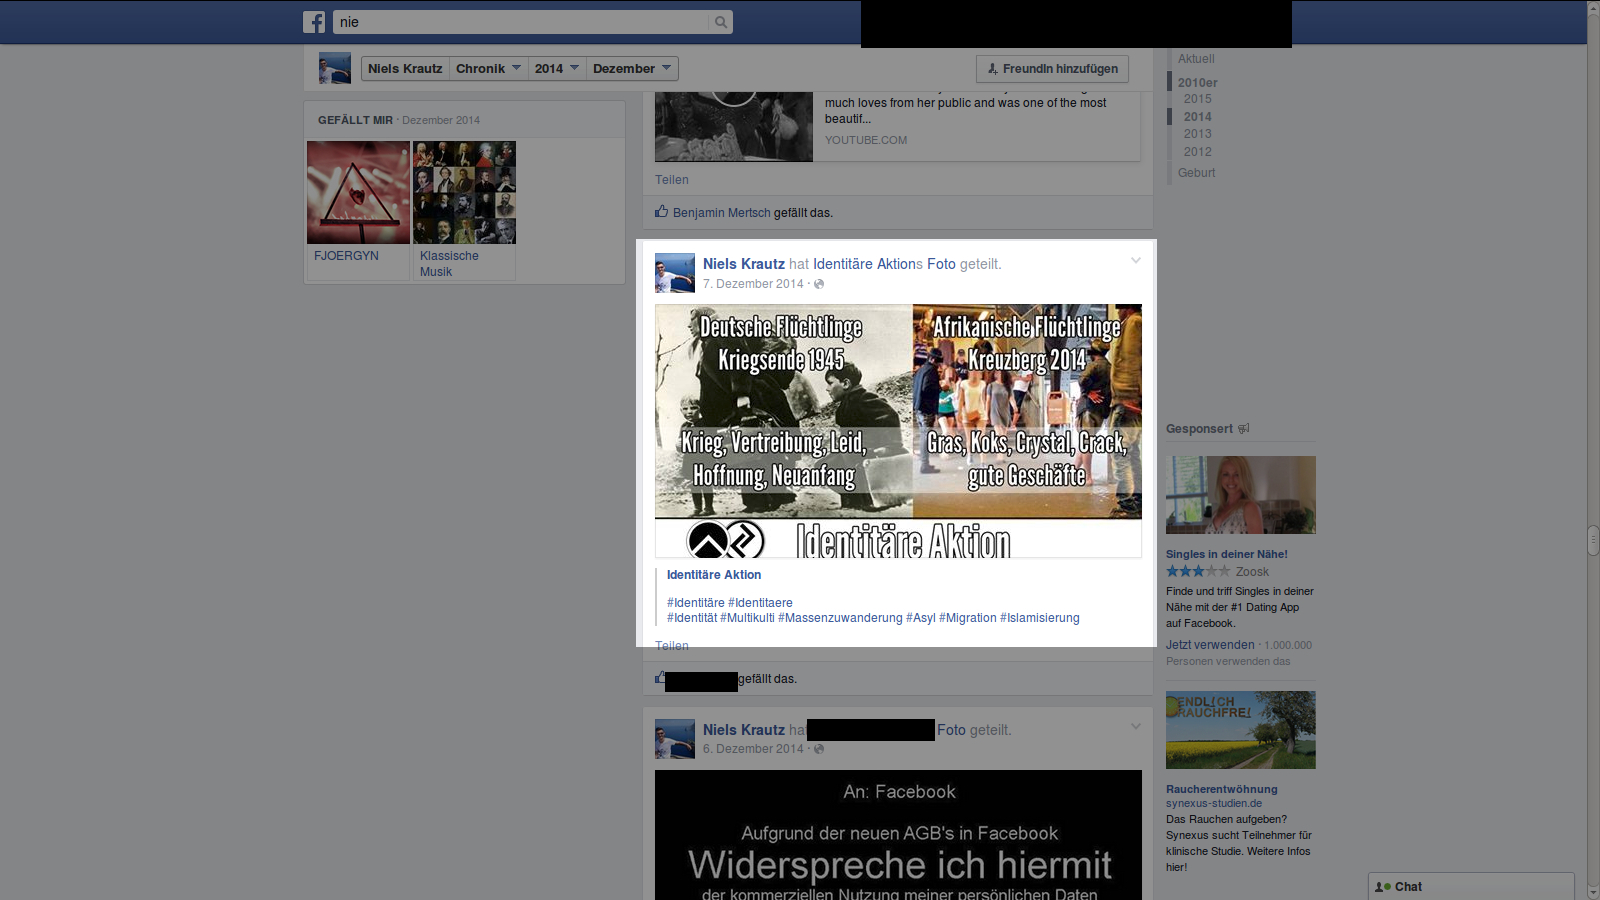Click the scrollbar down arrow
This screenshot has height=900, width=1600.
[x=1593, y=893]
